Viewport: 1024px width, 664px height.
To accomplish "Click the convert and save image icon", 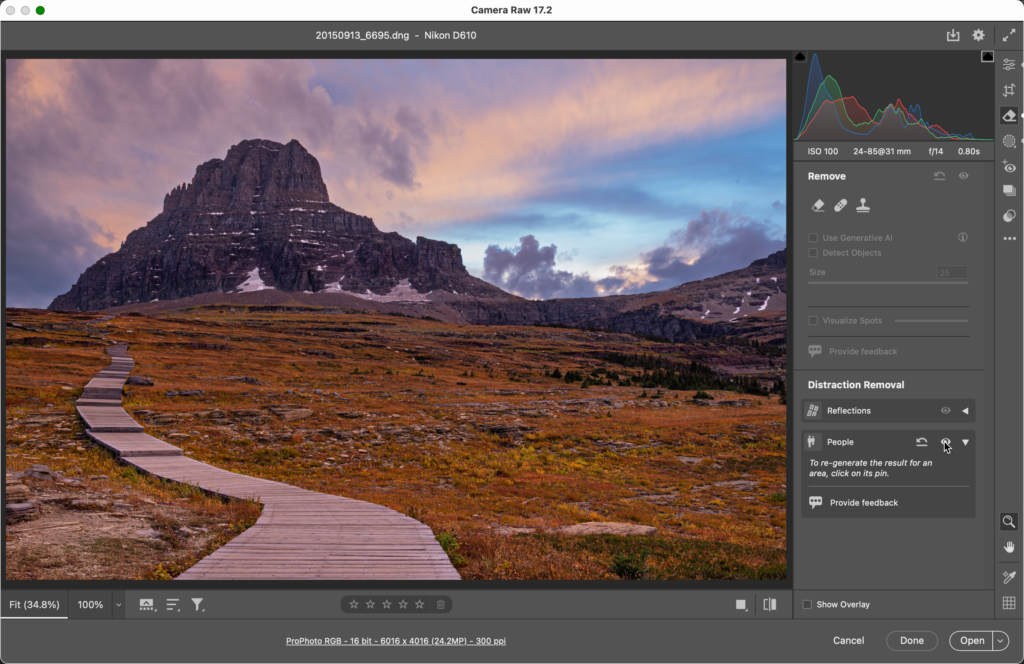I will pos(953,35).
